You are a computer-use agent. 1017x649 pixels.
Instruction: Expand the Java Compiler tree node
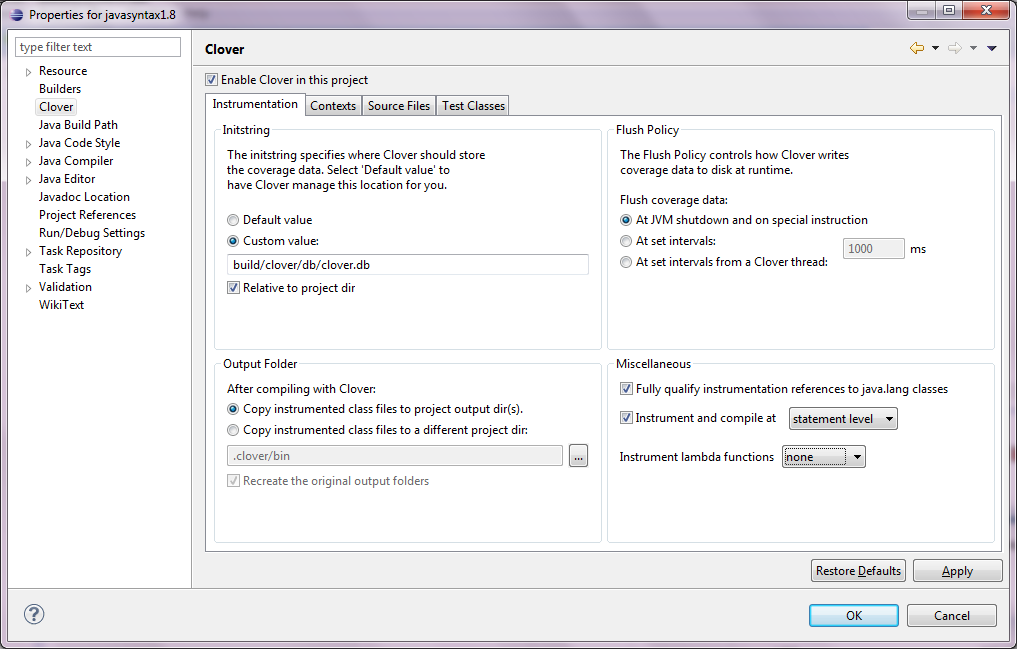pyautogui.click(x=28, y=161)
